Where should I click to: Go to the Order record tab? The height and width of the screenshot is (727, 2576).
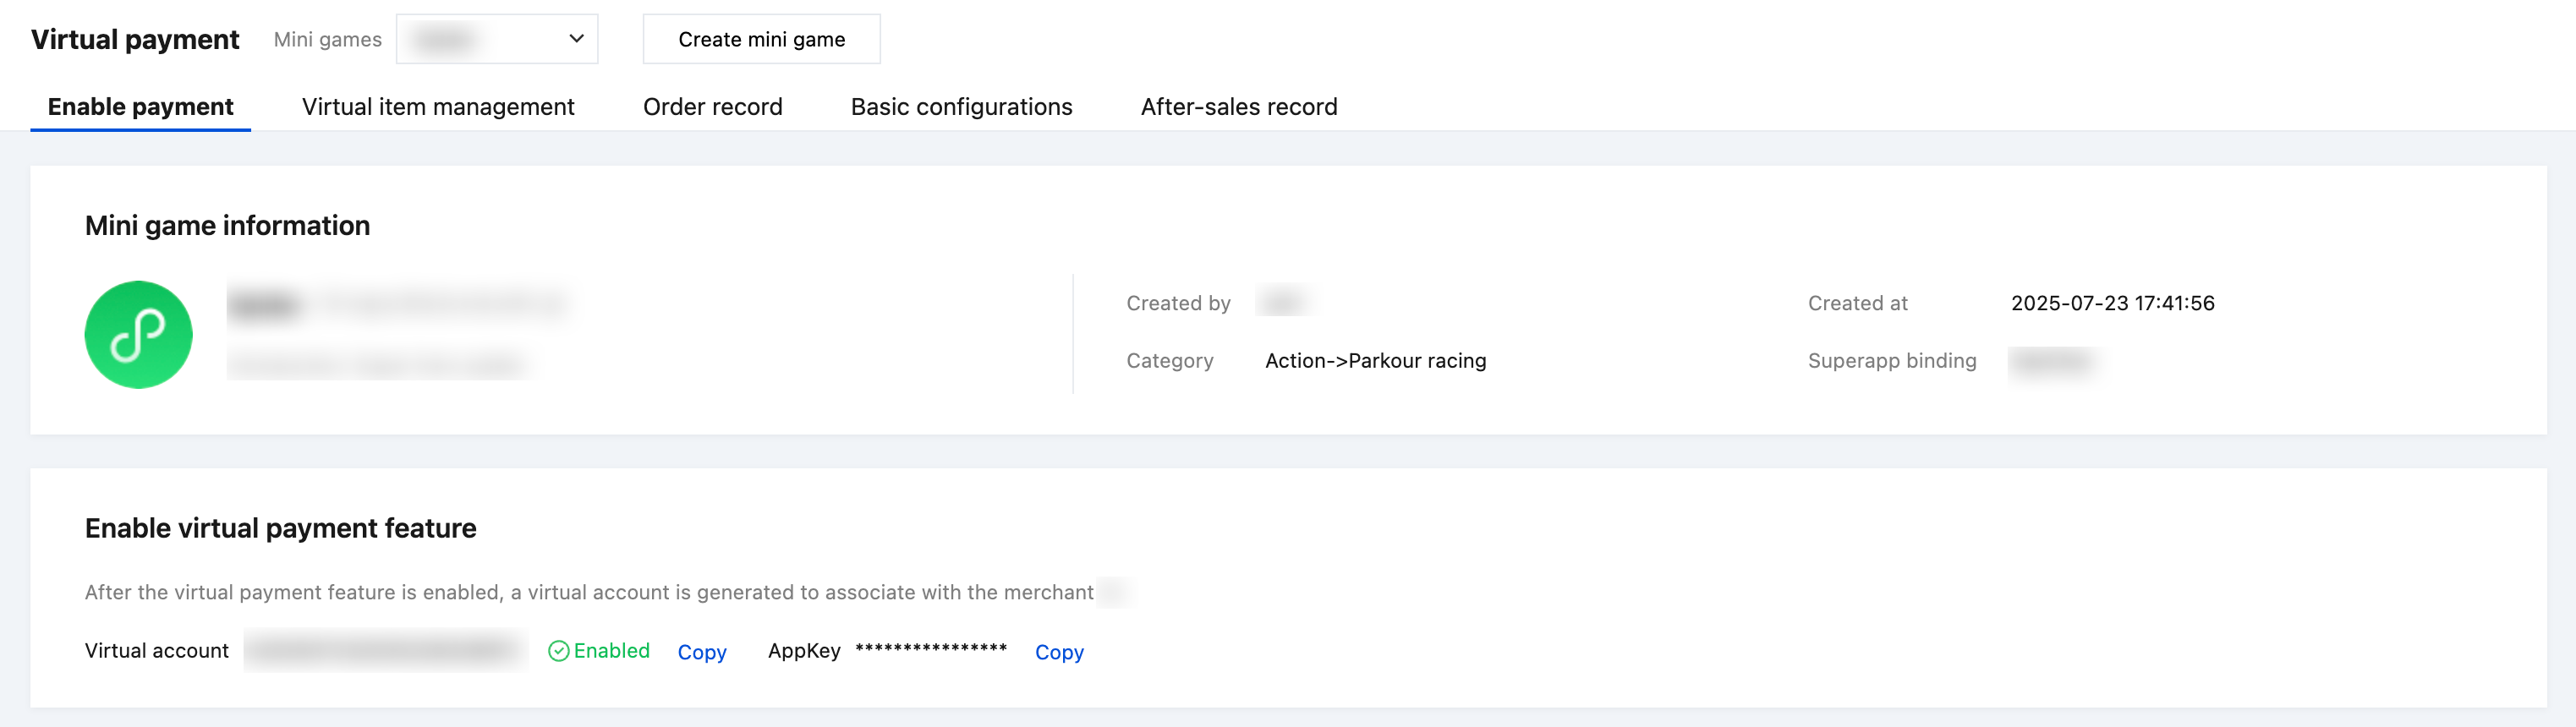coord(712,107)
